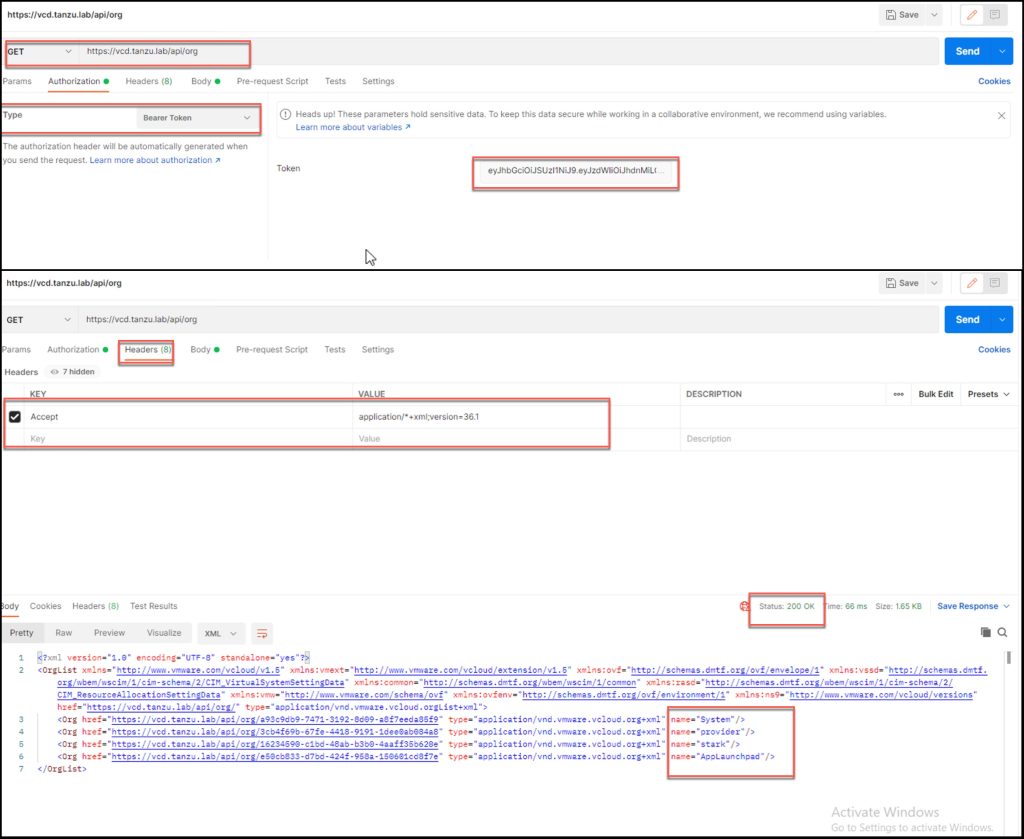Open the XML format dropdown
Screen dimensions: 1024x839
[x=221, y=633]
